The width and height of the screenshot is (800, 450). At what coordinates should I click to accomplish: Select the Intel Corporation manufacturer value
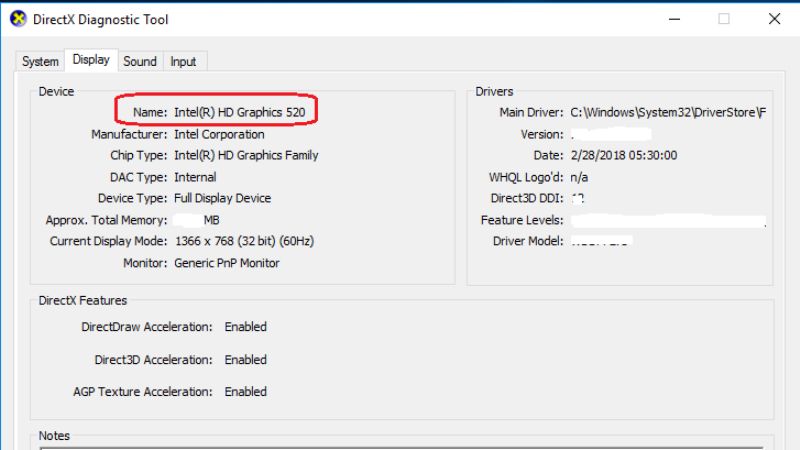pyautogui.click(x=219, y=134)
